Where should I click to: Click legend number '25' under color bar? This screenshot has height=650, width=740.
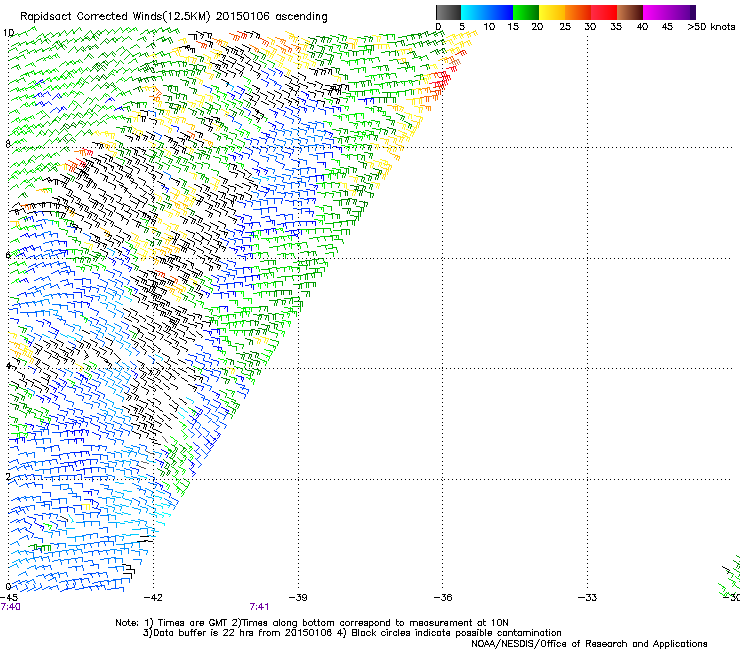point(565,27)
